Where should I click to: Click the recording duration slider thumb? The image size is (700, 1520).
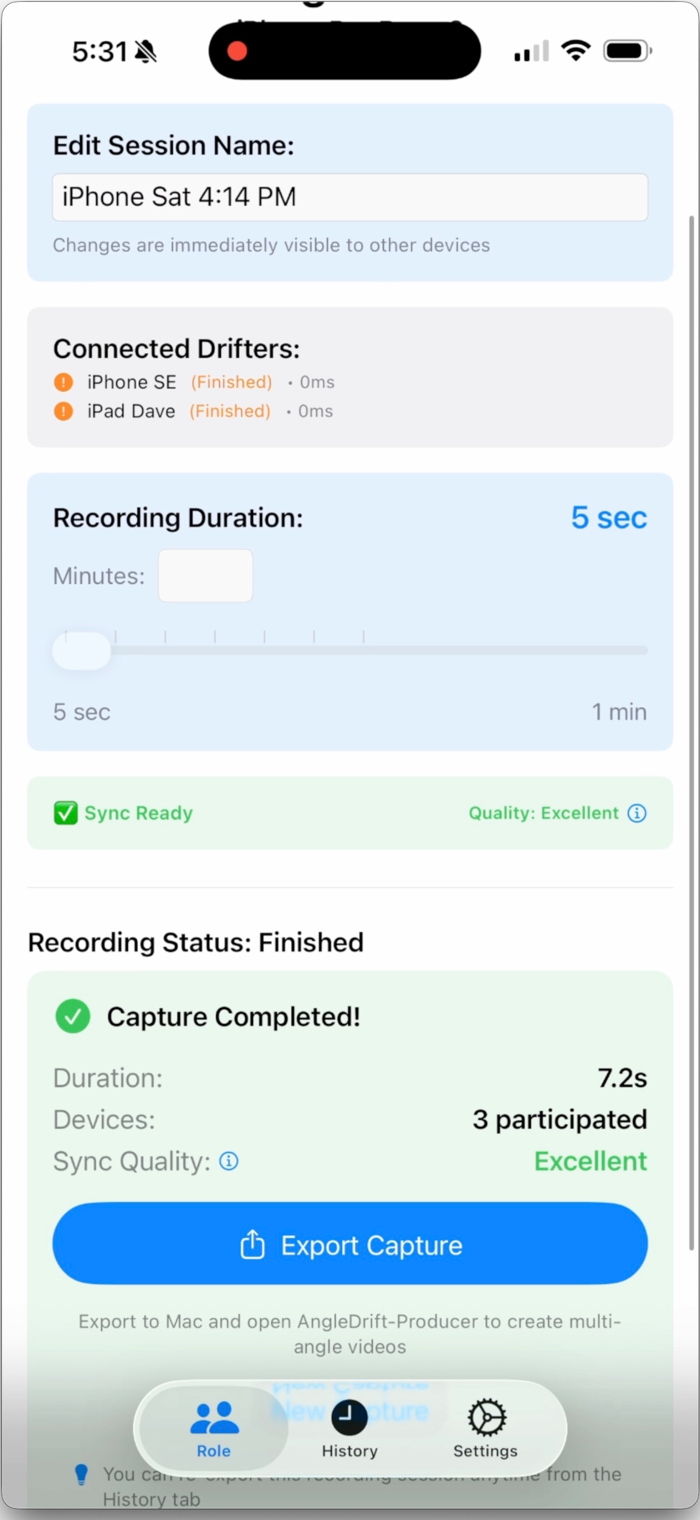coord(82,650)
